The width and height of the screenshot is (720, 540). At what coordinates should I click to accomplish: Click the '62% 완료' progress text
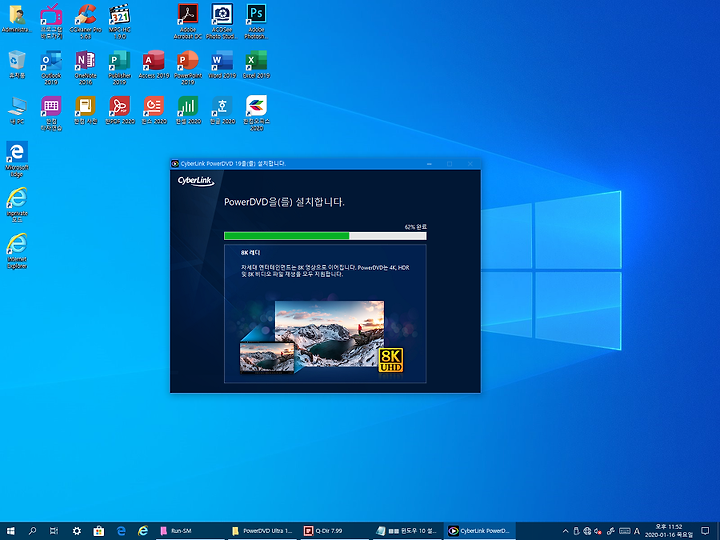click(x=415, y=227)
